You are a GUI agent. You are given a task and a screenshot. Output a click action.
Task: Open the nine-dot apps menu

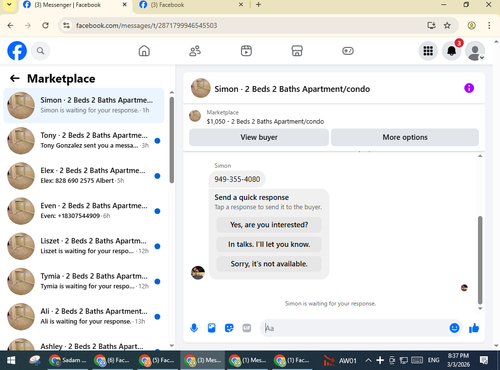[428, 51]
